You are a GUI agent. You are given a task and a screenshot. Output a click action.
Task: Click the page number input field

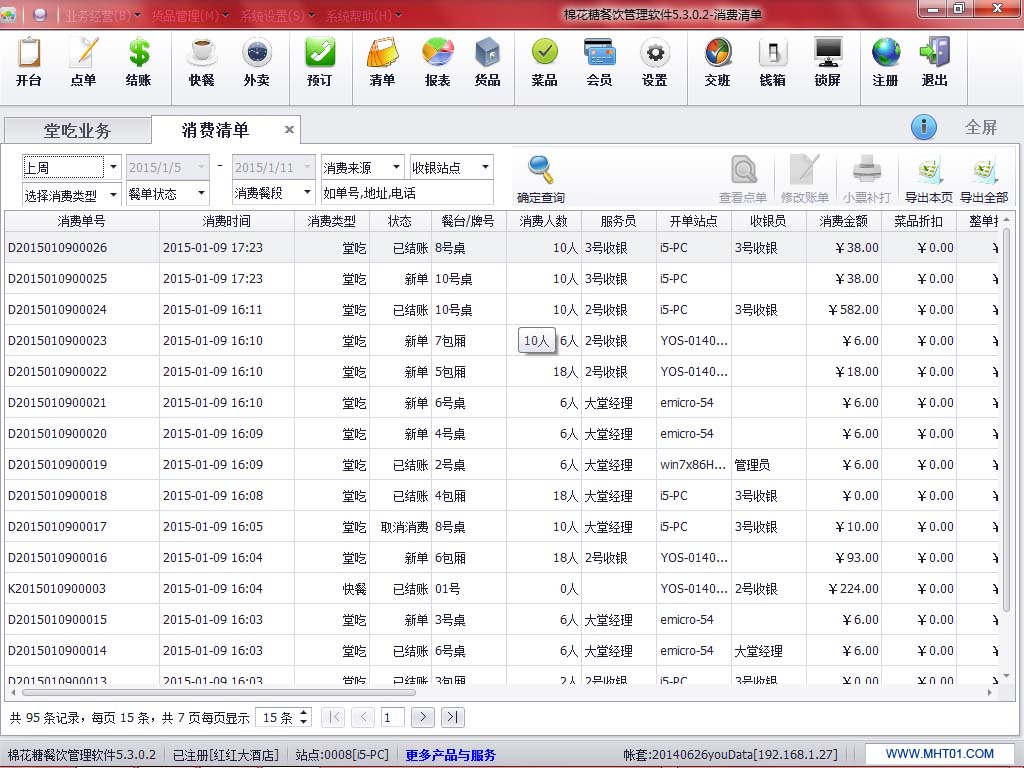click(x=393, y=718)
